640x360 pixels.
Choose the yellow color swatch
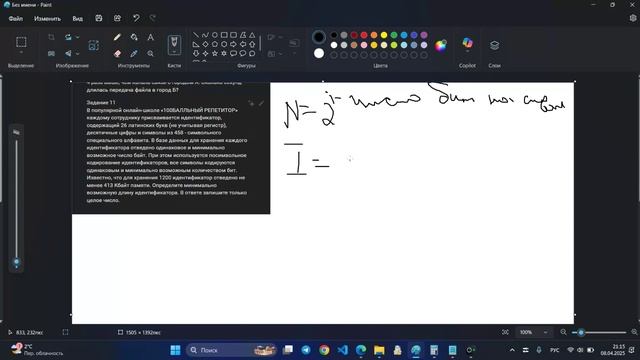tap(384, 36)
